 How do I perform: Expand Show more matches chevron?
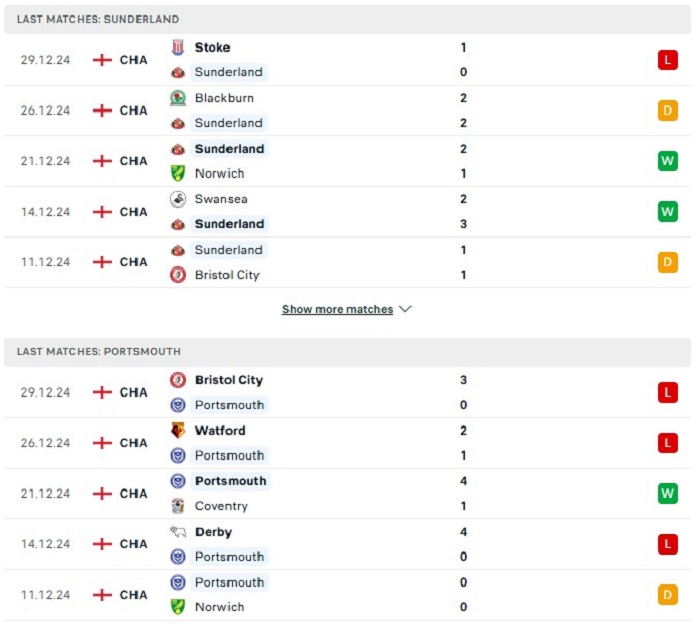pyautogui.click(x=405, y=309)
